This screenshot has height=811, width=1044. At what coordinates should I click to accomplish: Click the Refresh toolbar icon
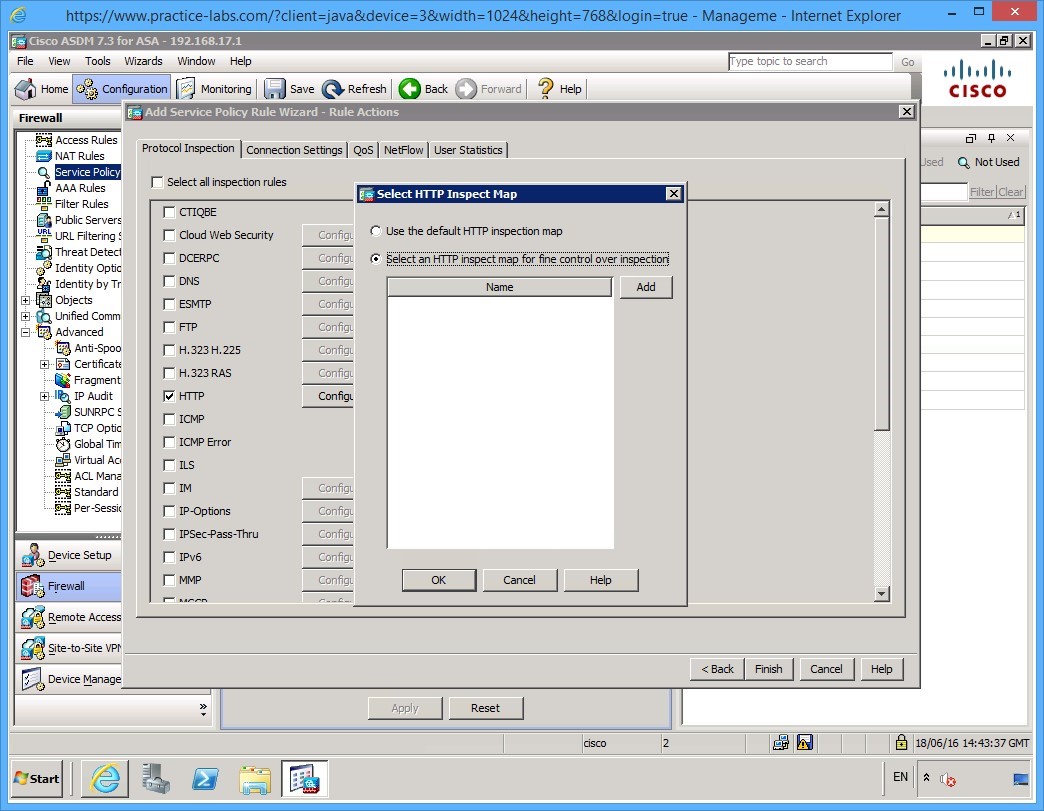[x=354, y=88]
